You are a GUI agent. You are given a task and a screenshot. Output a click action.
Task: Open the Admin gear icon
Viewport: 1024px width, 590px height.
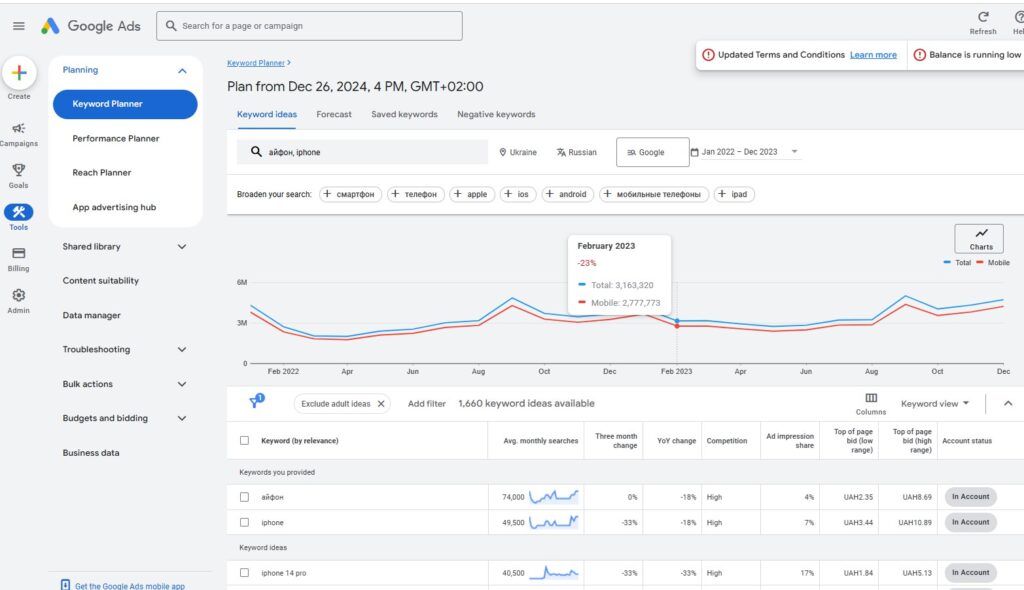coord(20,294)
